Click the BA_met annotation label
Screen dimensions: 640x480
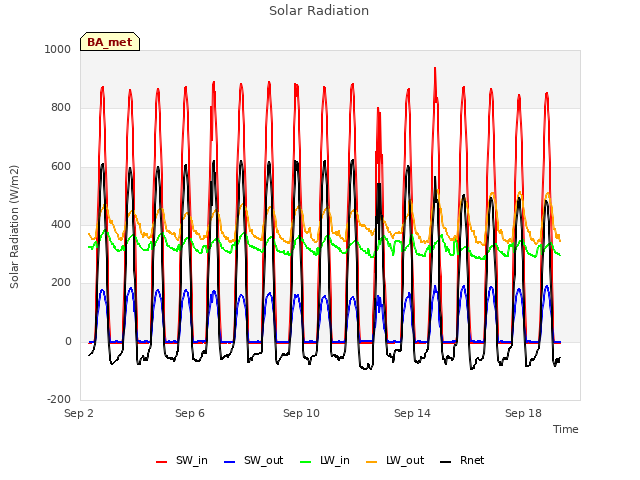pyautogui.click(x=110, y=42)
